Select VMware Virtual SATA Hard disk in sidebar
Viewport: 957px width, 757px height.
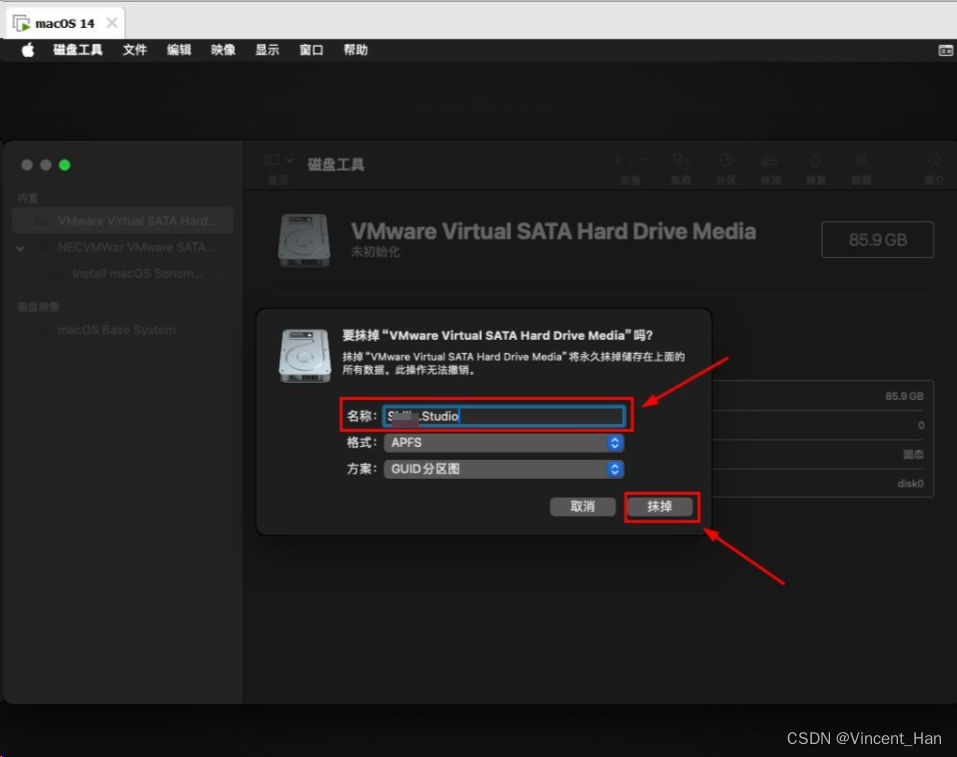click(123, 221)
